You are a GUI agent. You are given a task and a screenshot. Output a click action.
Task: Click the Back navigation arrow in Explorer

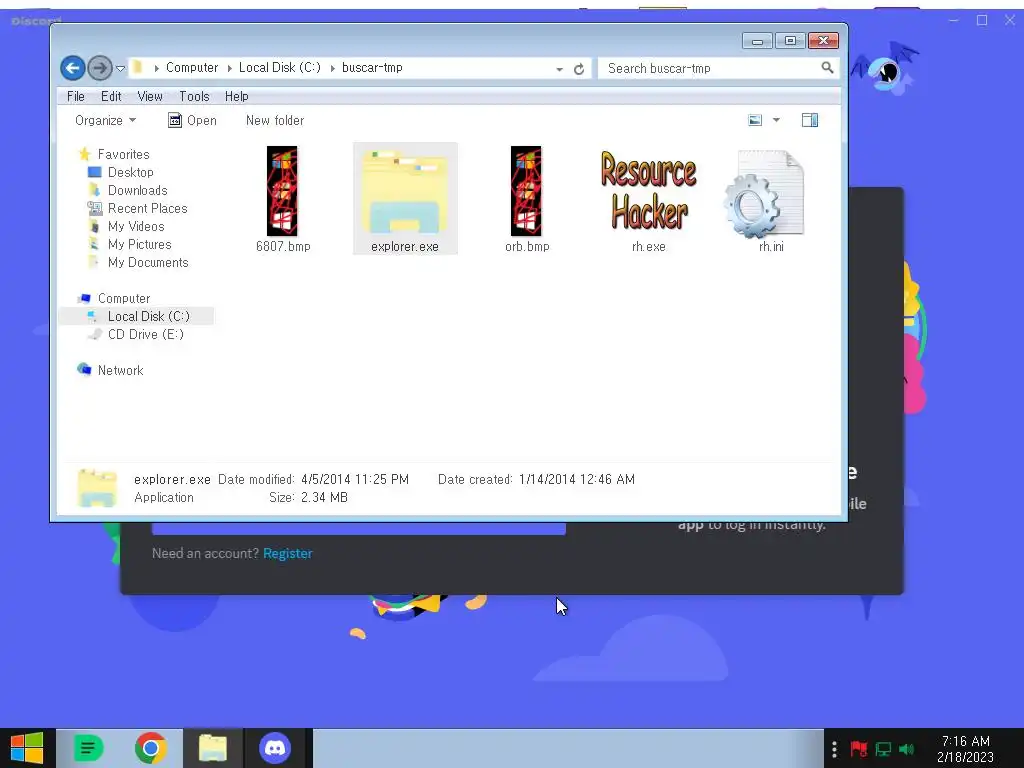(72, 68)
